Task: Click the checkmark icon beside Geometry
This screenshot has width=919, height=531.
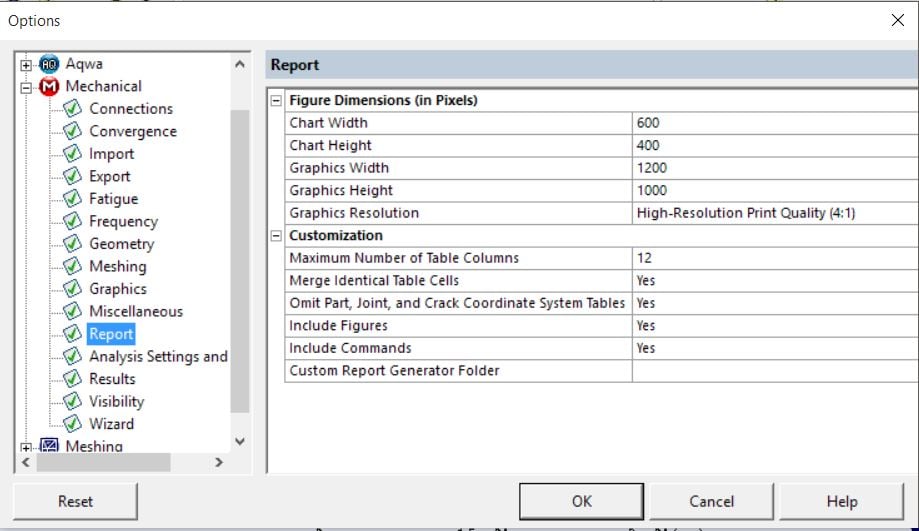Action: point(73,244)
